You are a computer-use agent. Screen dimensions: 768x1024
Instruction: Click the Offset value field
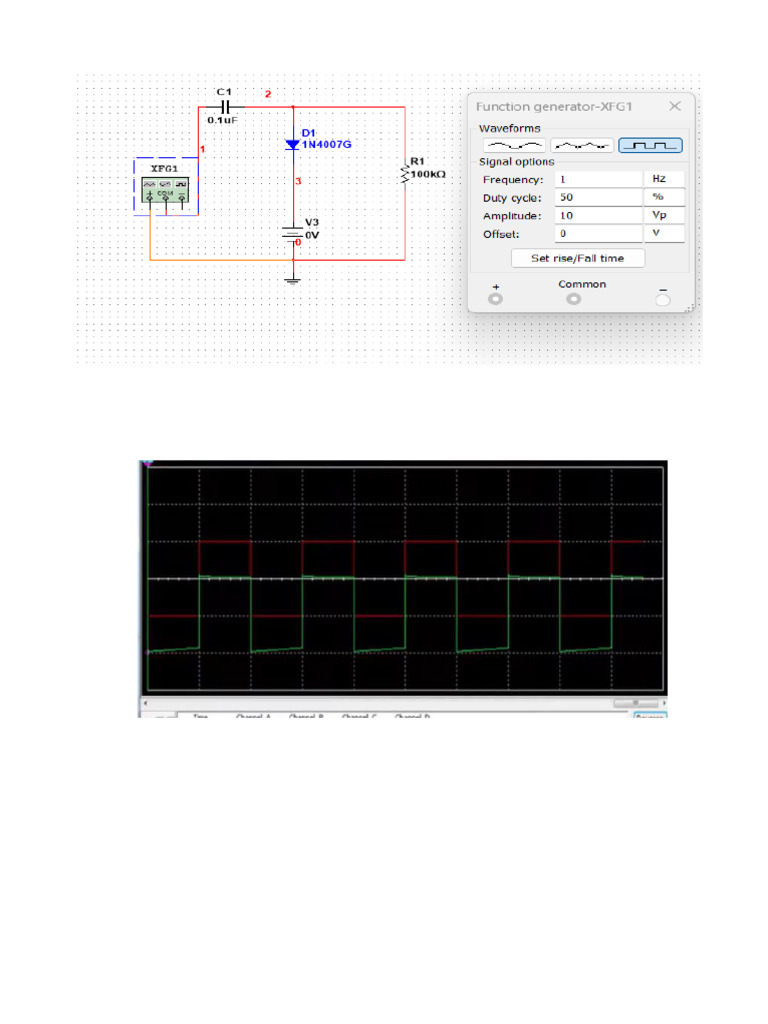(599, 234)
